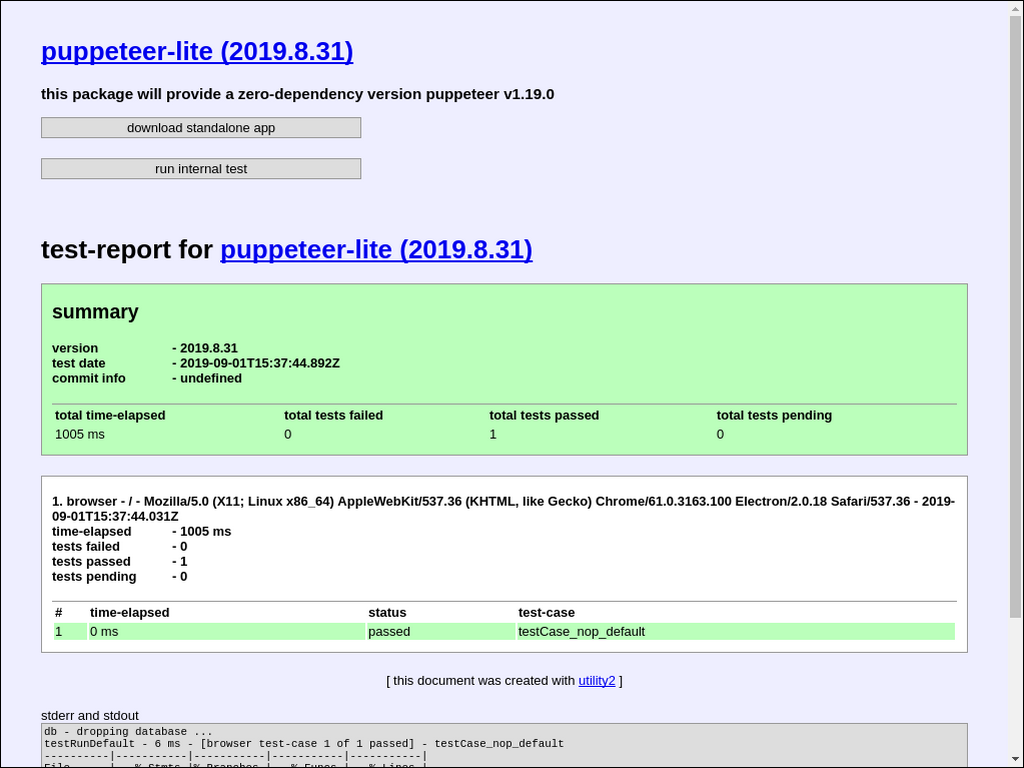Click the test-case column header
Screen dimensions: 1024x768
(547, 613)
